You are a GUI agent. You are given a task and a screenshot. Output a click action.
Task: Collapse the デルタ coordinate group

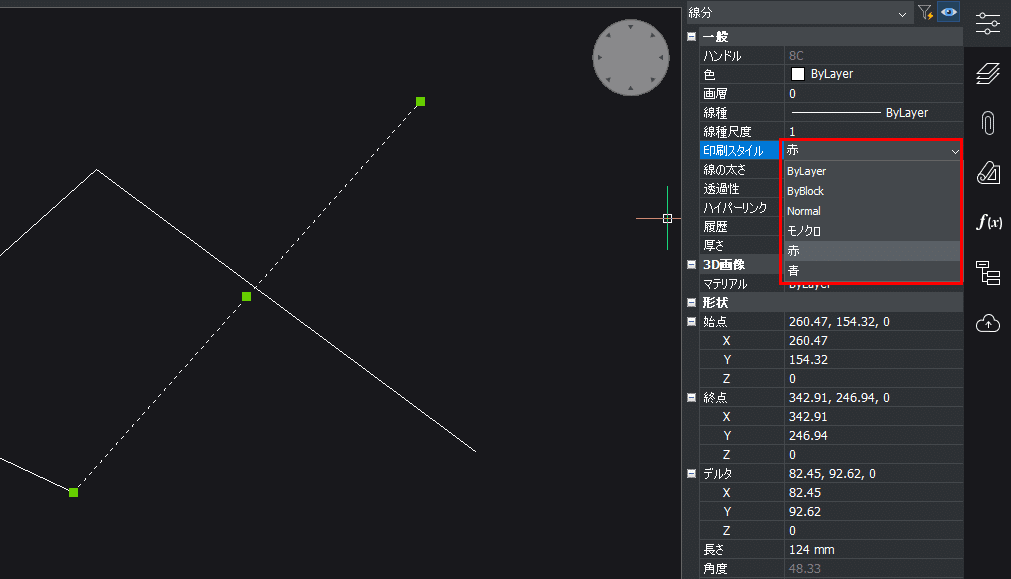point(691,473)
